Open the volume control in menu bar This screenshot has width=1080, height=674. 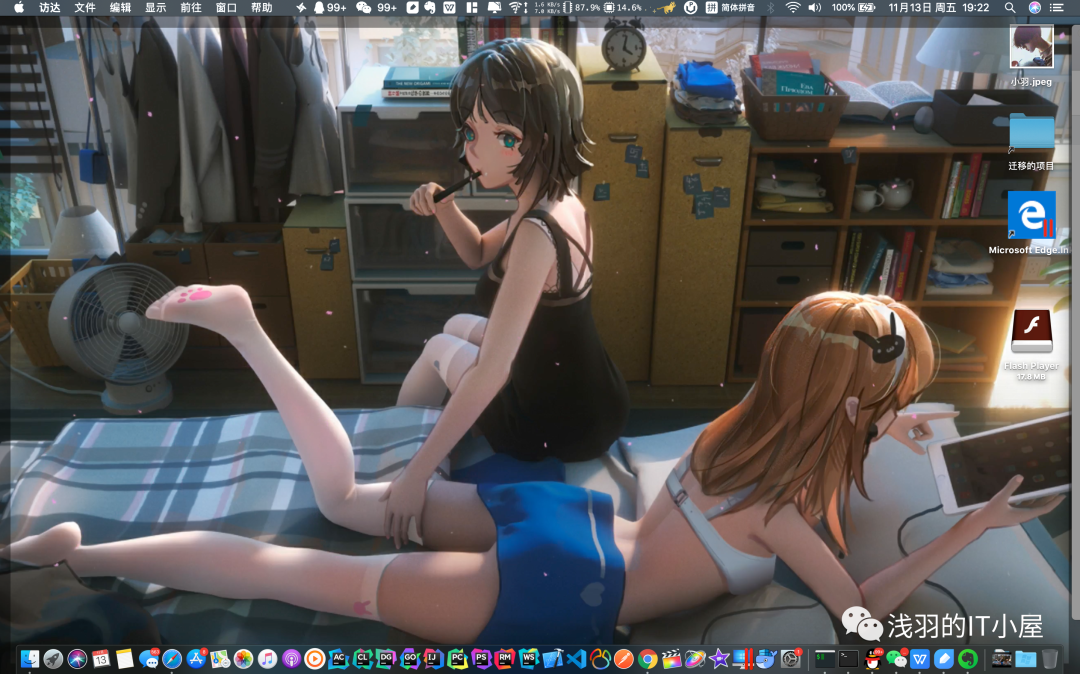[x=814, y=8]
